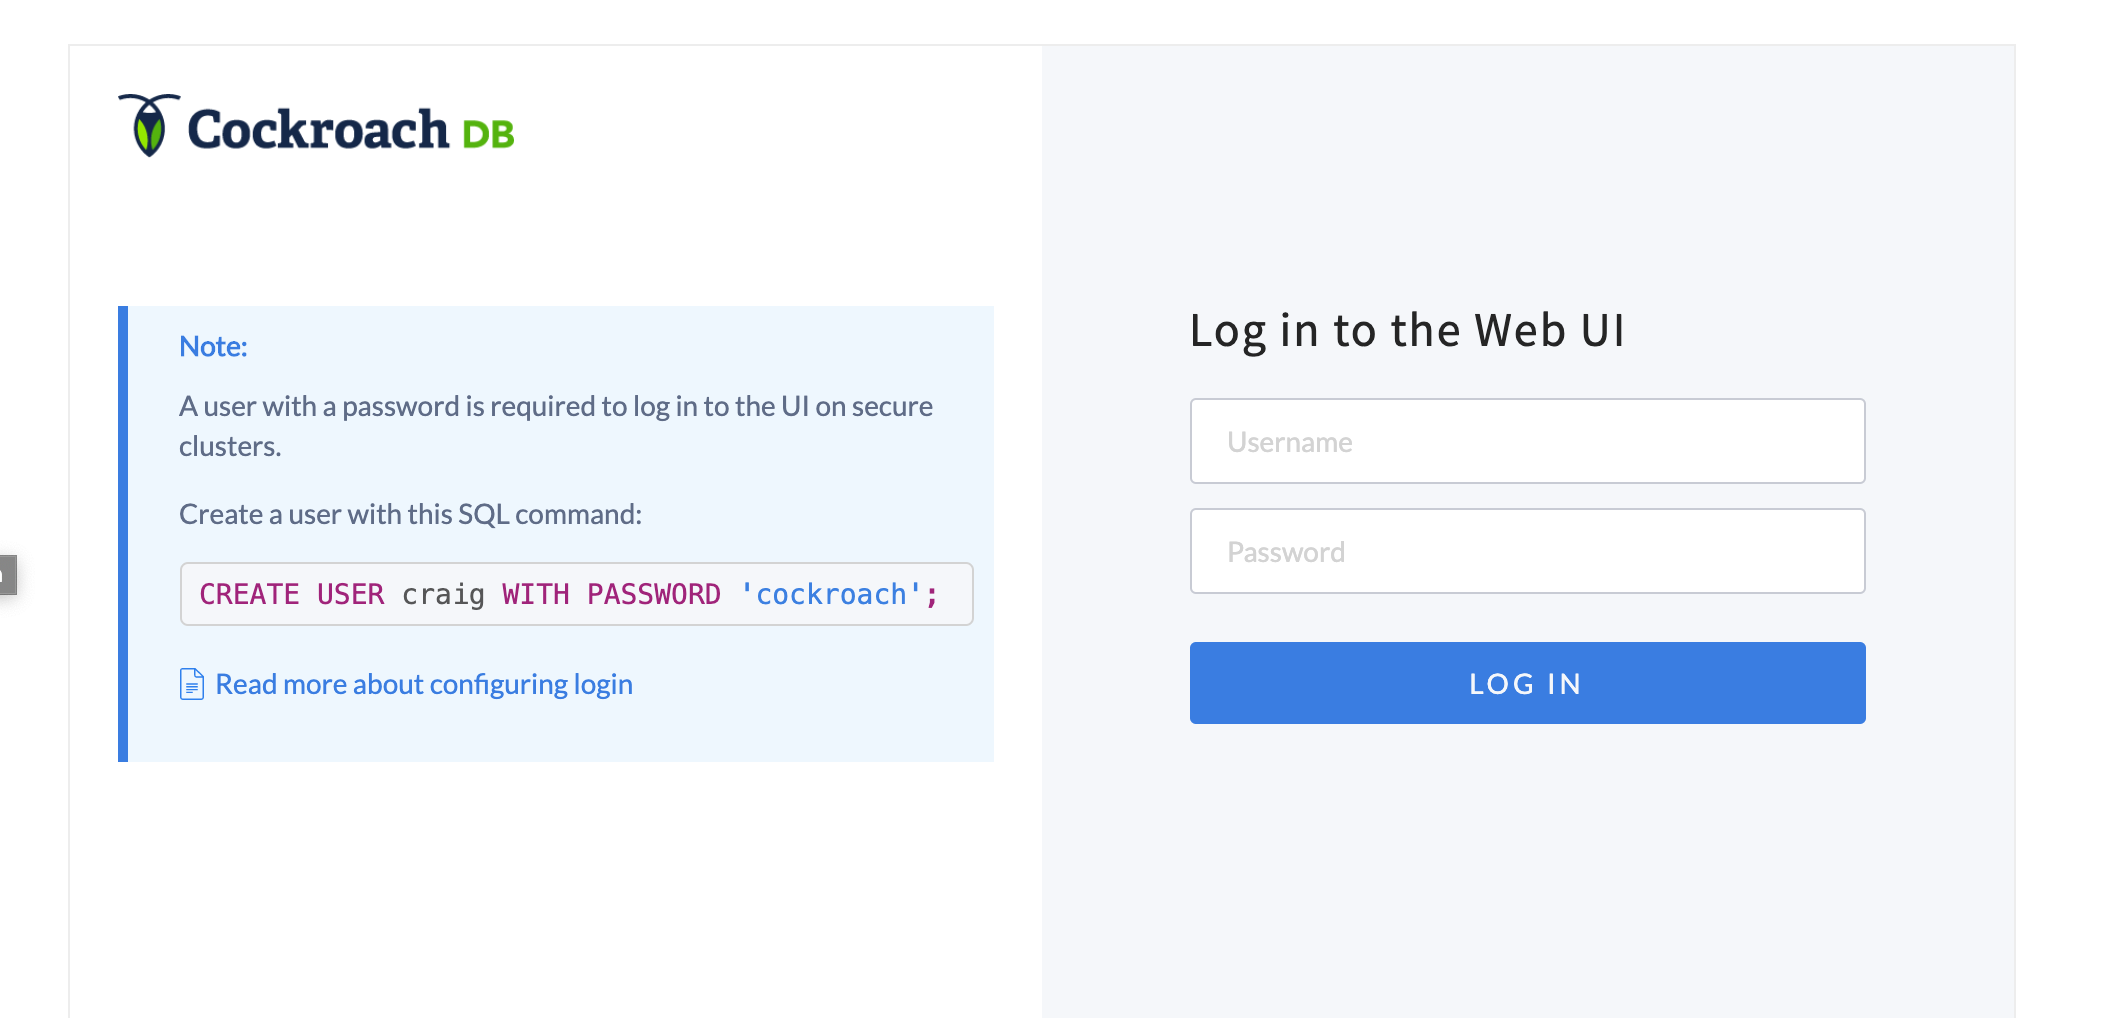Click the empty Username input box
Viewport: 2106px width, 1018px height.
[1527, 441]
